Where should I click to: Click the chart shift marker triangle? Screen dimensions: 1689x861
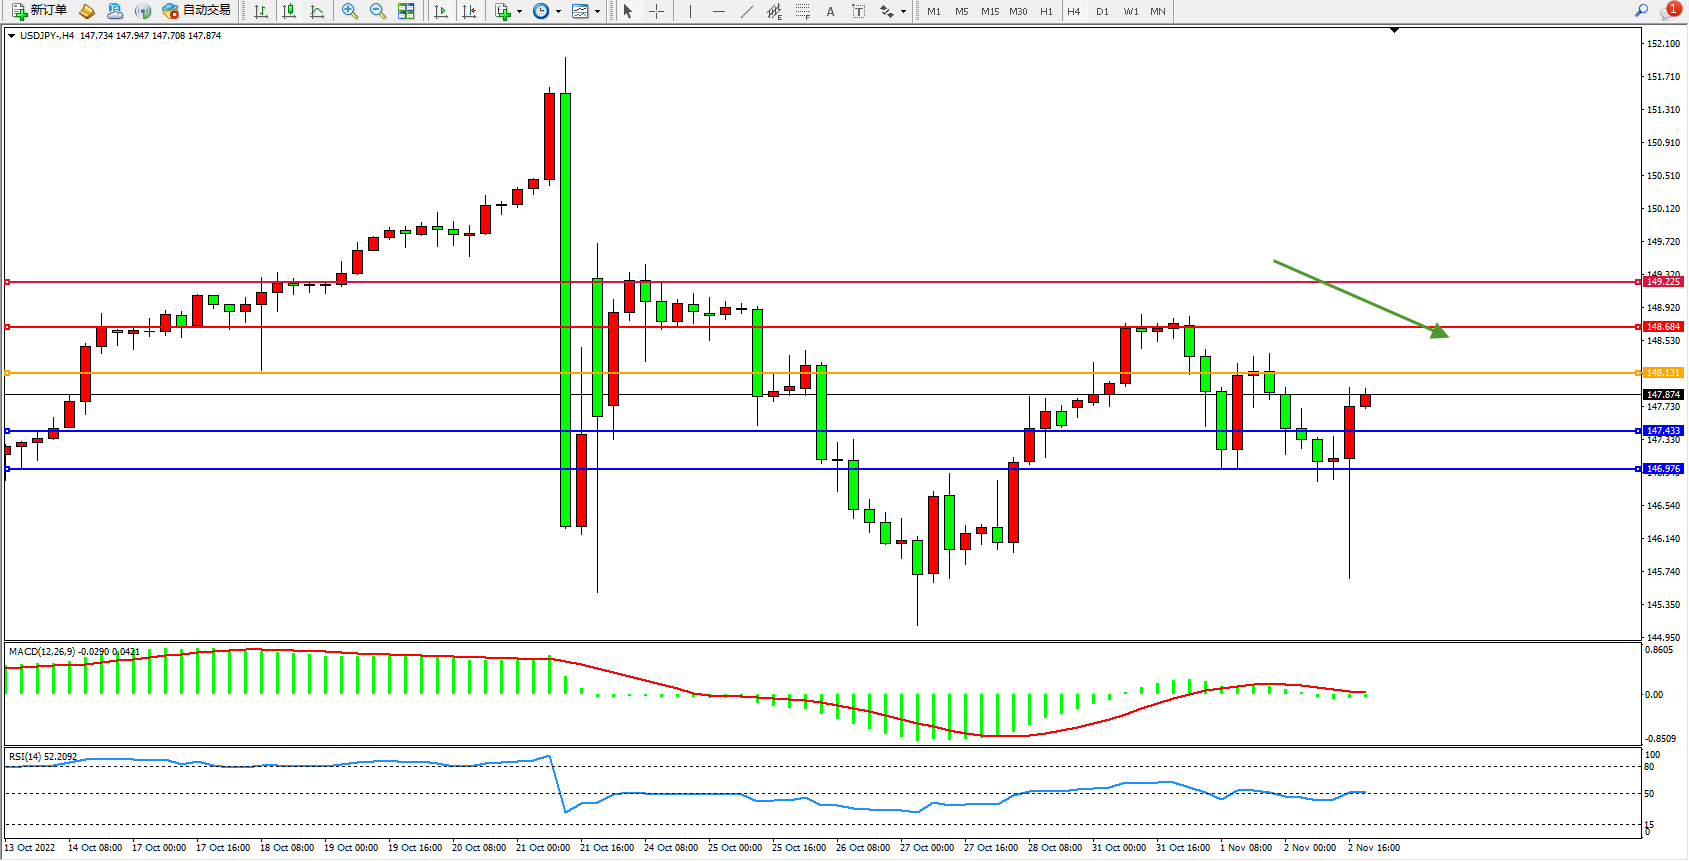[1394, 31]
